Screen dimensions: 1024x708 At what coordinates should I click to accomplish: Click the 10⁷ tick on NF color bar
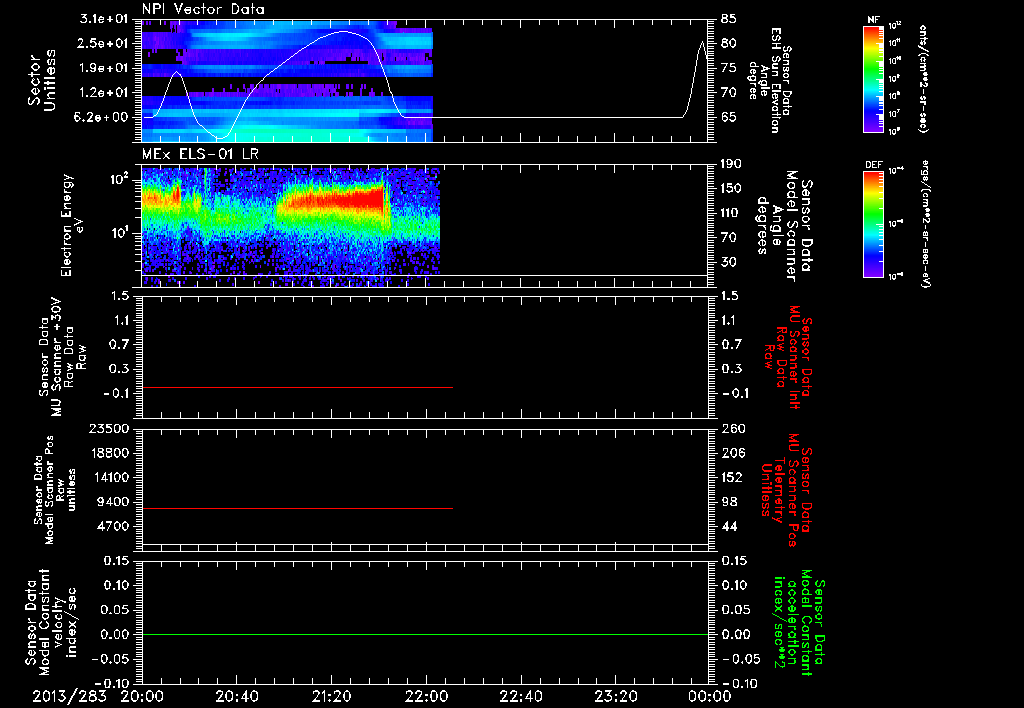[895, 113]
